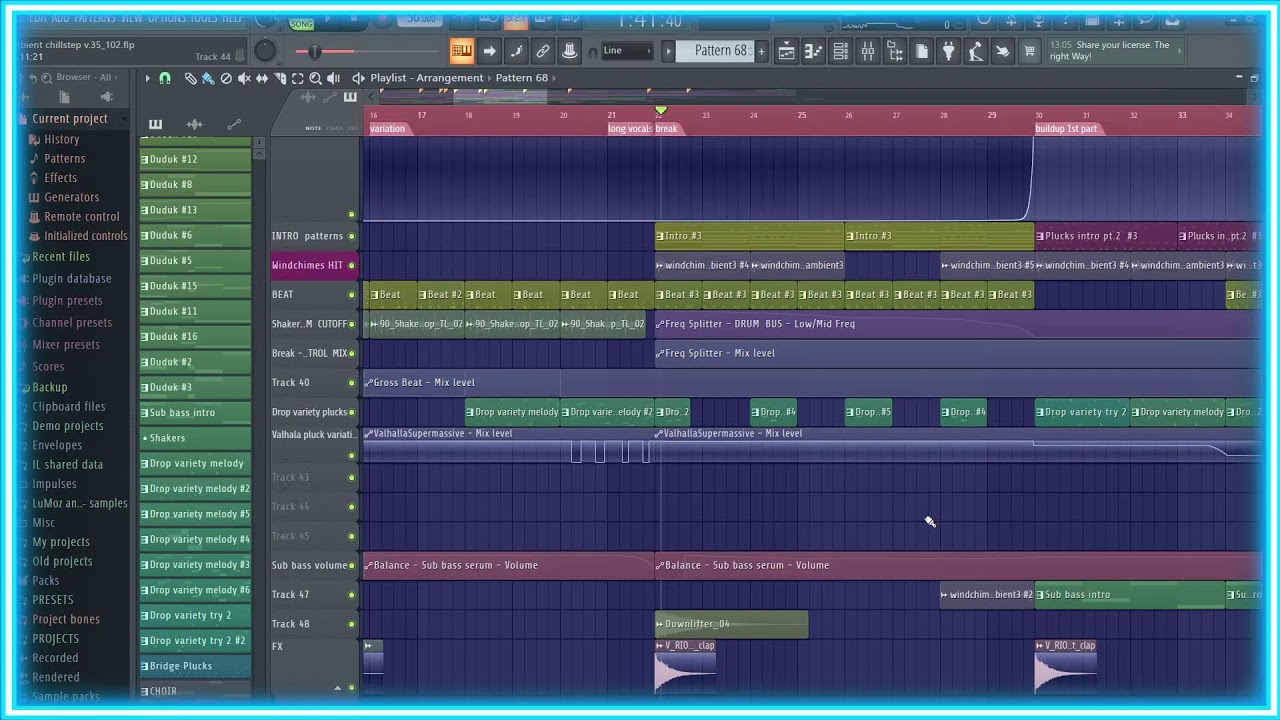The image size is (1280, 720).
Task: Expand the Packs folder in browser
Action: click(x=45, y=581)
